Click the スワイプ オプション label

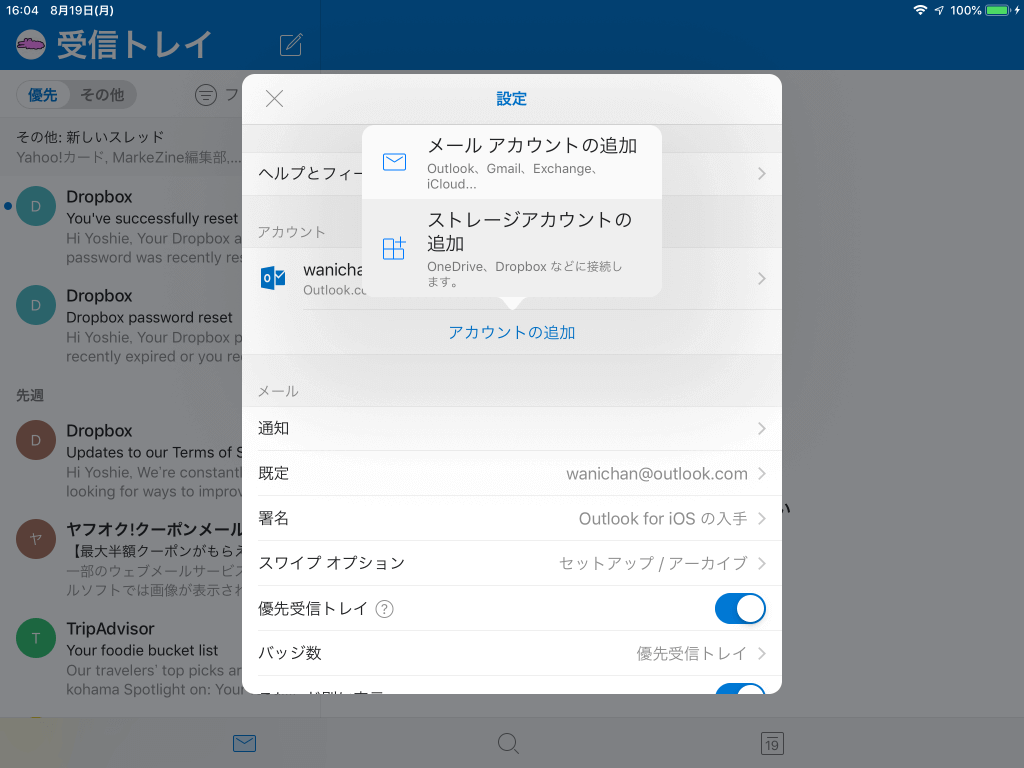pyautogui.click(x=332, y=563)
